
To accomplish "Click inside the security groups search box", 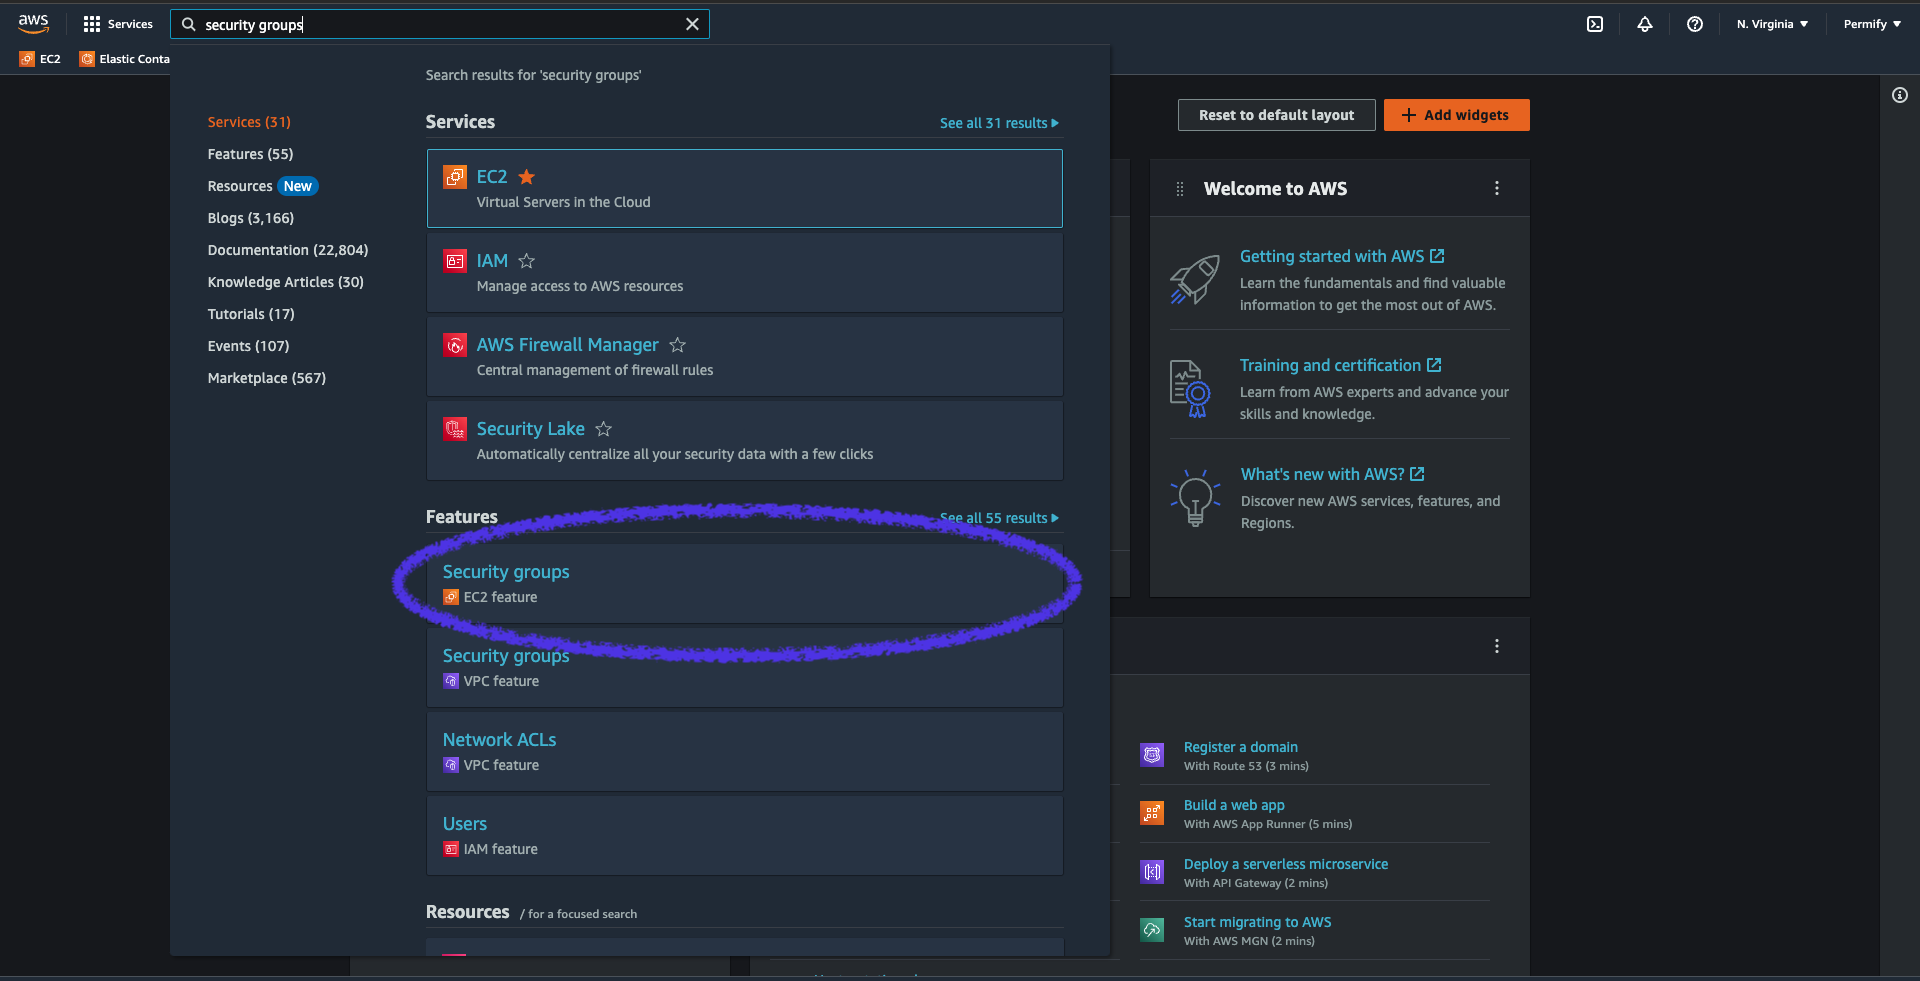I will tap(440, 24).
